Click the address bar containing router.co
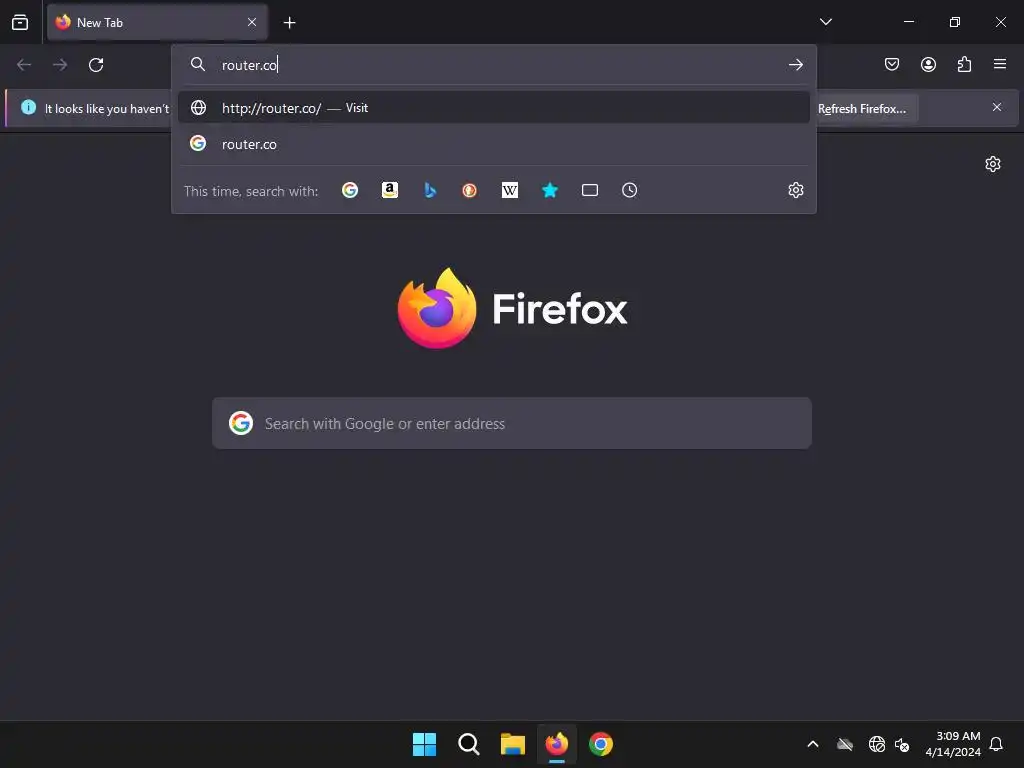This screenshot has width=1024, height=768. pos(494,65)
